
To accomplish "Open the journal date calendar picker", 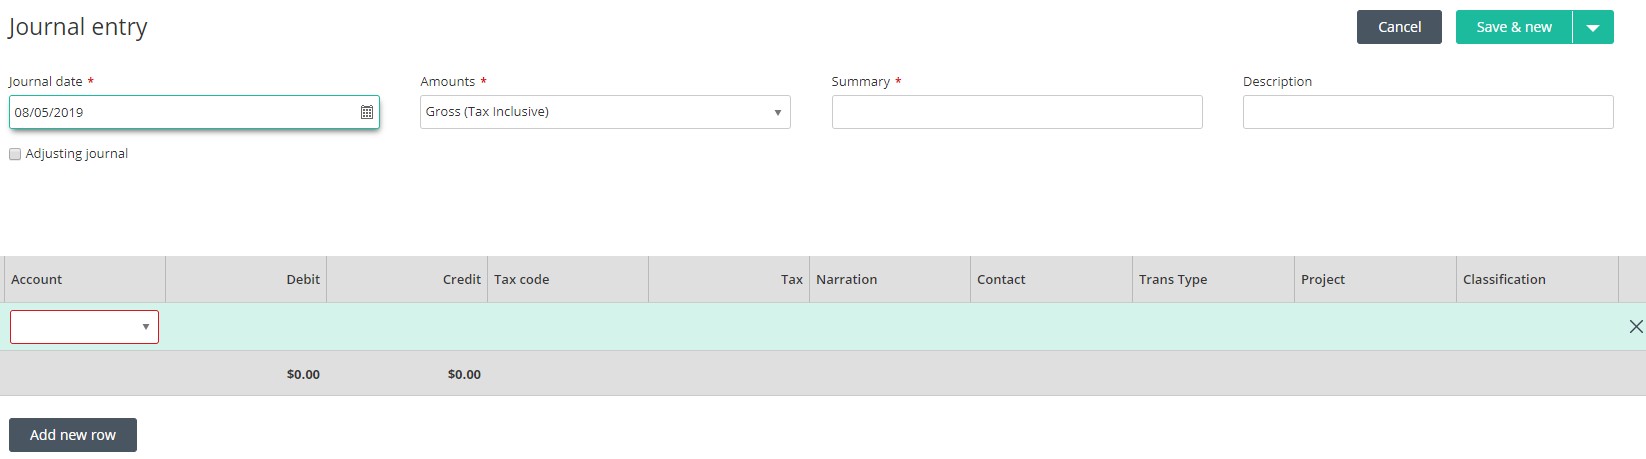I will point(367,112).
